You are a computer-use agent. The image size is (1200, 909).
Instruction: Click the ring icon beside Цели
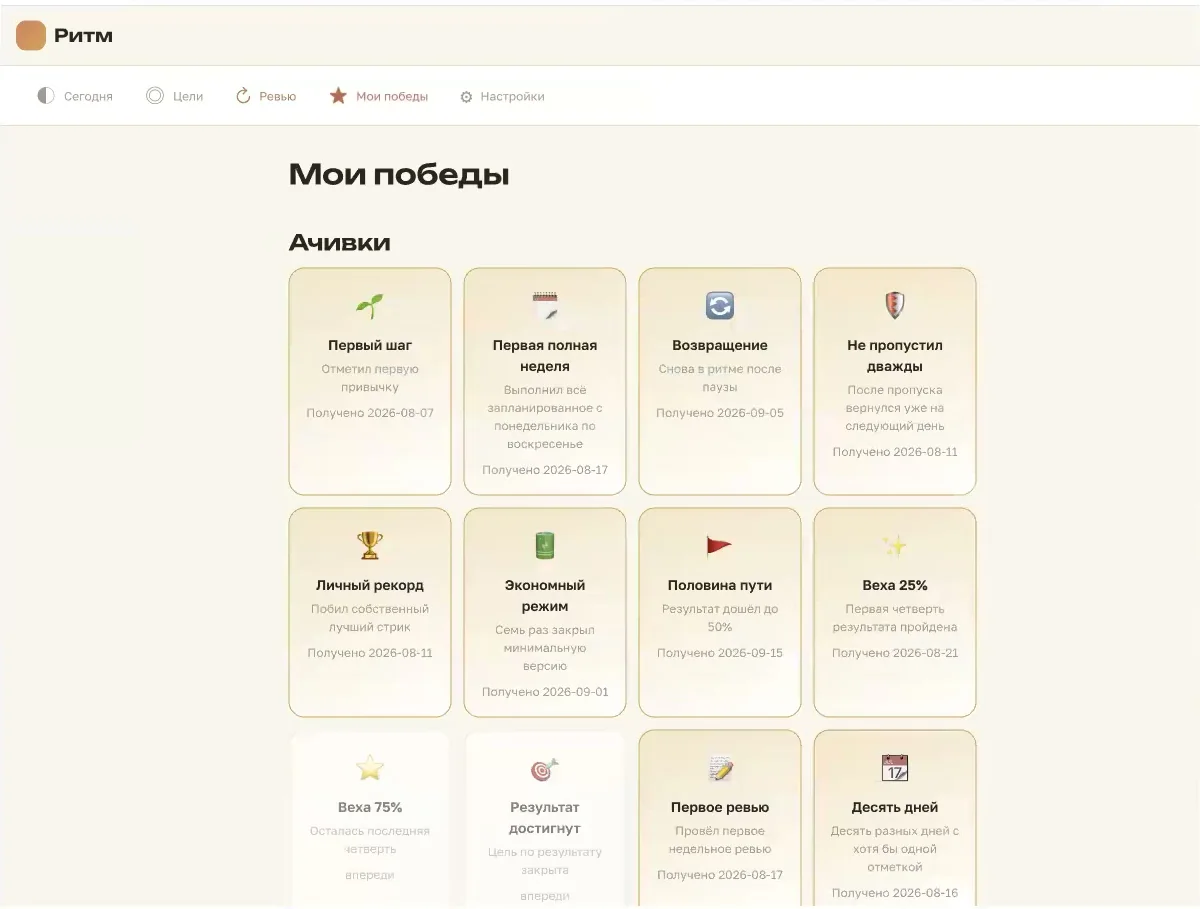coord(155,96)
